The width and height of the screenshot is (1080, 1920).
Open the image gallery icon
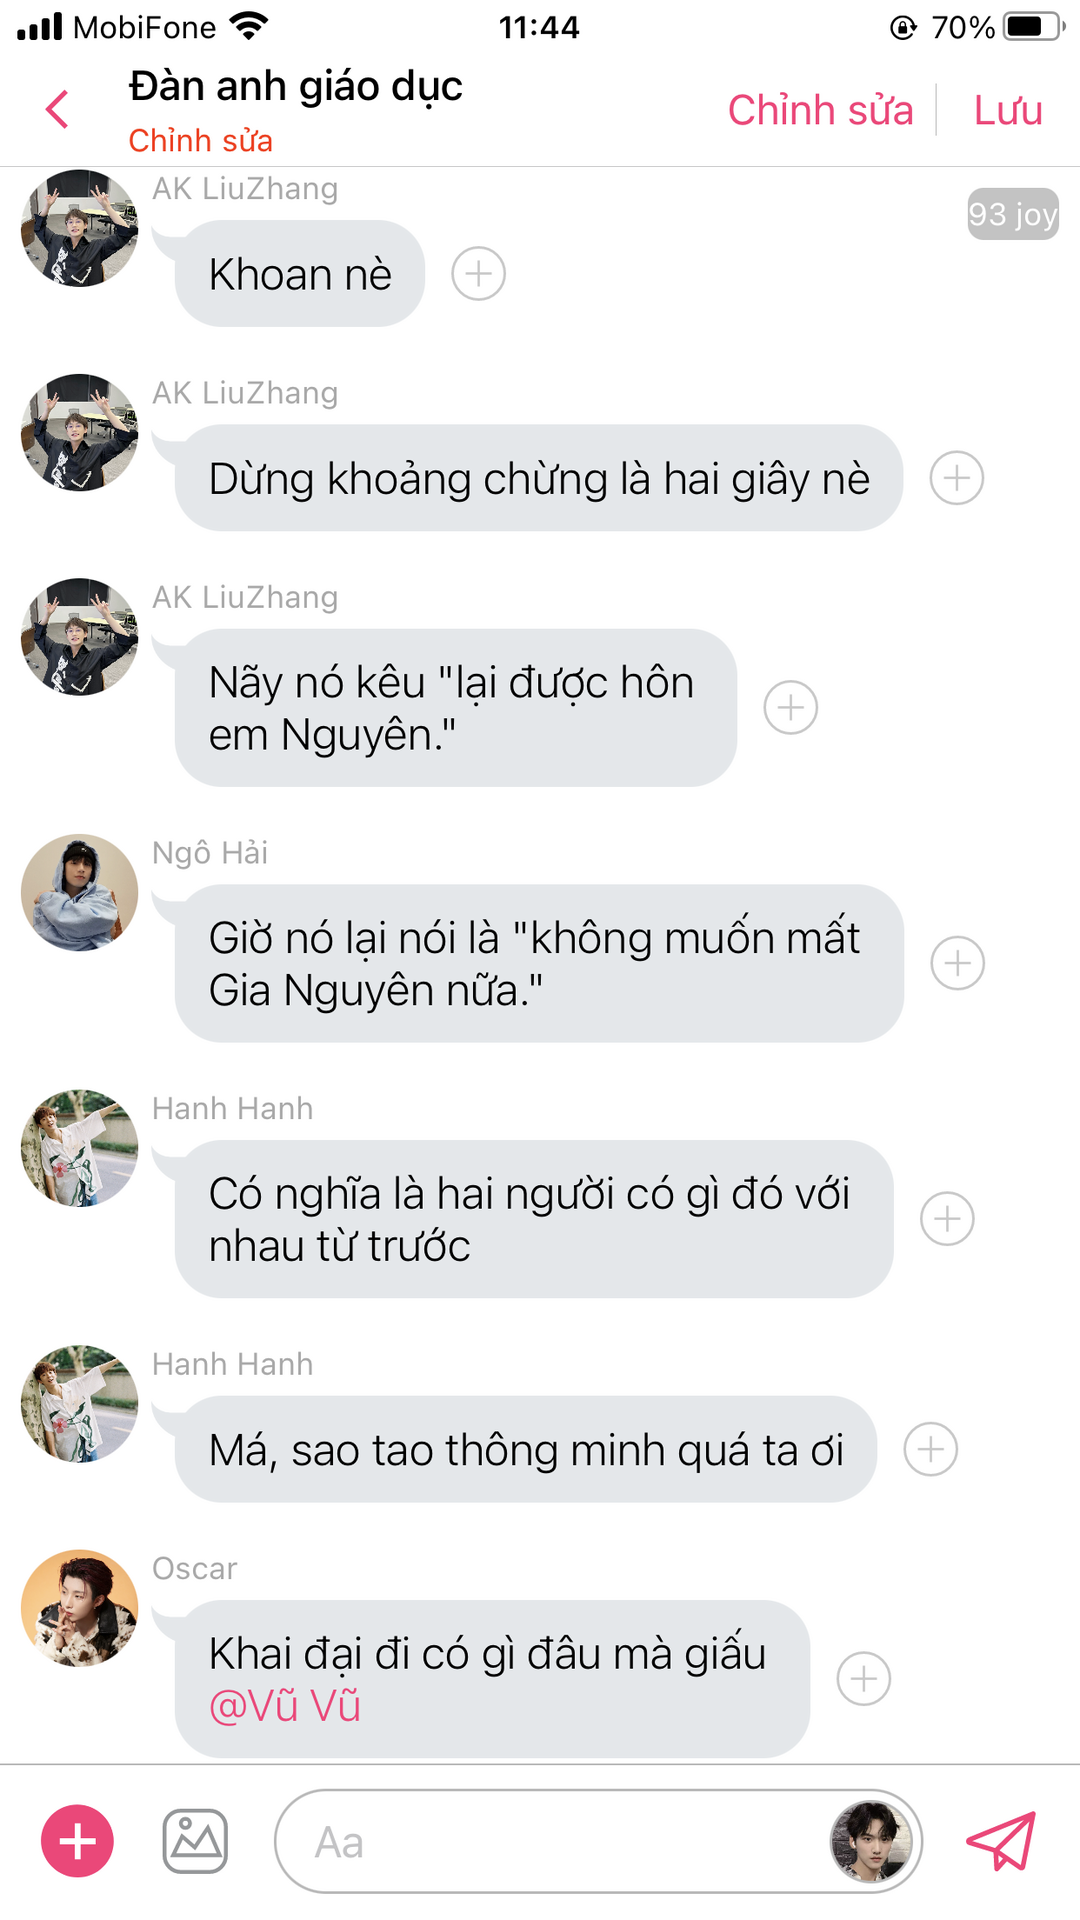pos(195,1841)
